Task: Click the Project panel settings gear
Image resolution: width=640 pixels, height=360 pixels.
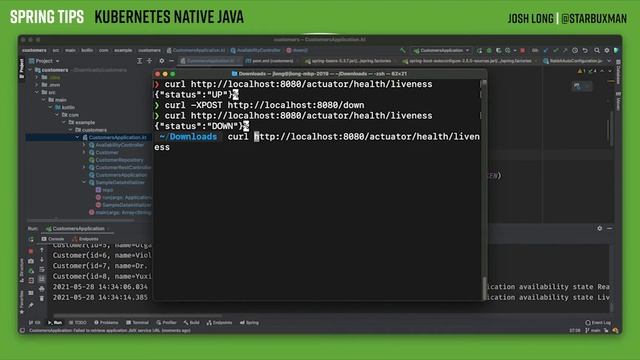Action: click(162, 60)
